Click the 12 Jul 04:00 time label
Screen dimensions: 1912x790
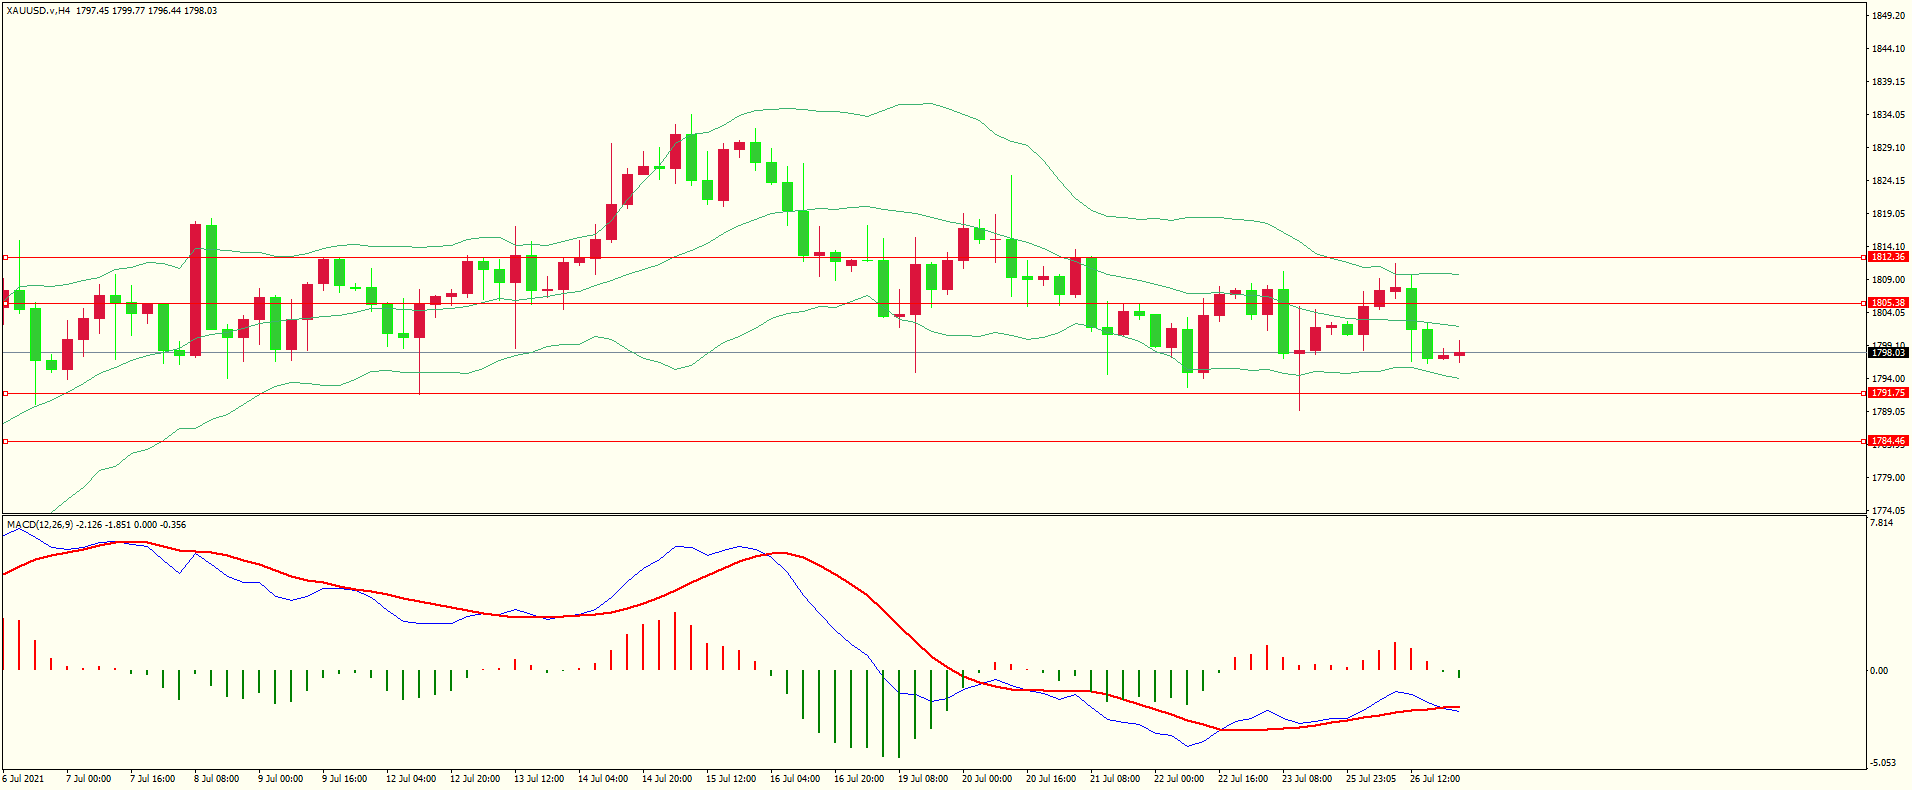(411, 779)
